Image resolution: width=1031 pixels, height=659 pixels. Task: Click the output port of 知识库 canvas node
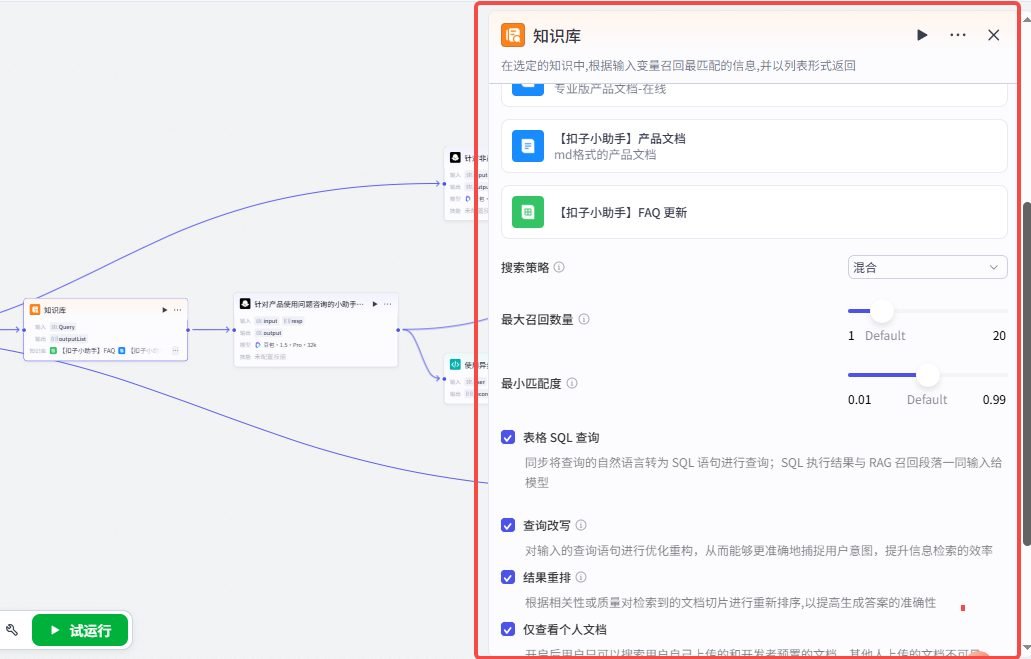pyautogui.click(x=188, y=330)
